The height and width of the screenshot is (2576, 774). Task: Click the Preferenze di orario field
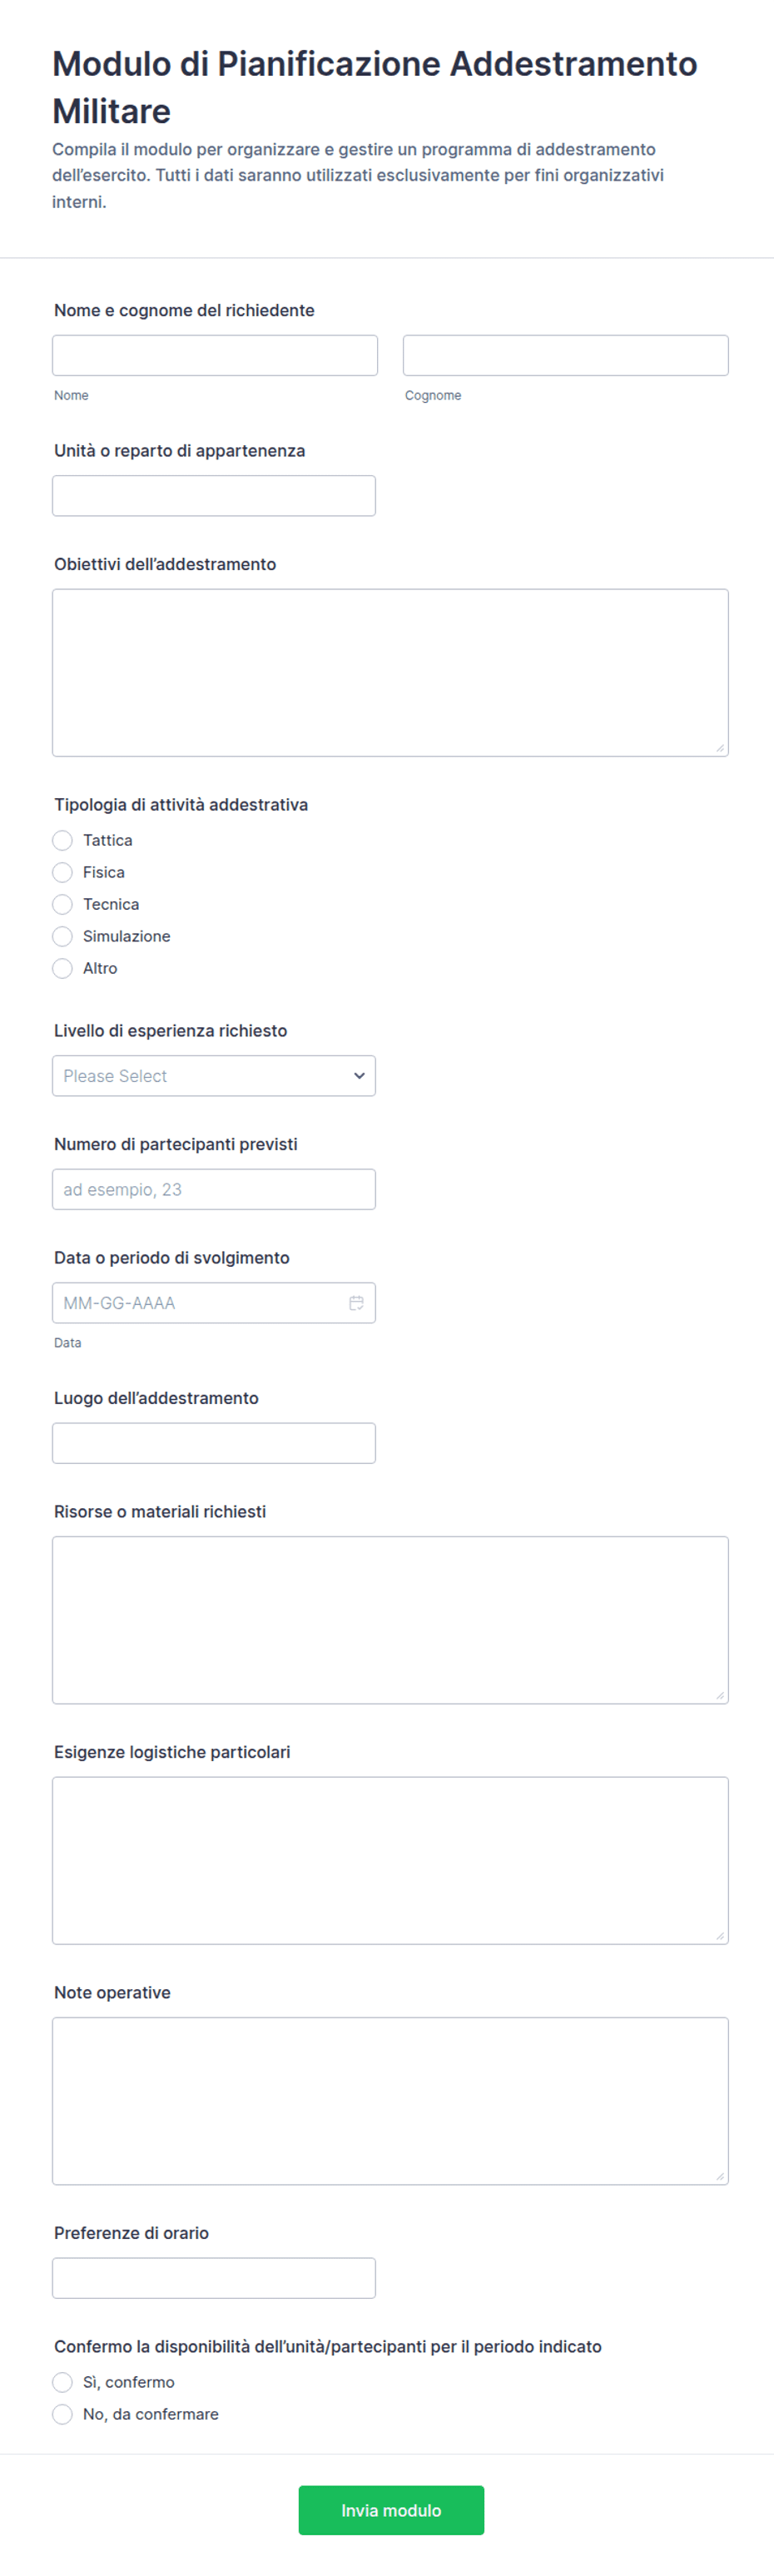(x=214, y=2278)
